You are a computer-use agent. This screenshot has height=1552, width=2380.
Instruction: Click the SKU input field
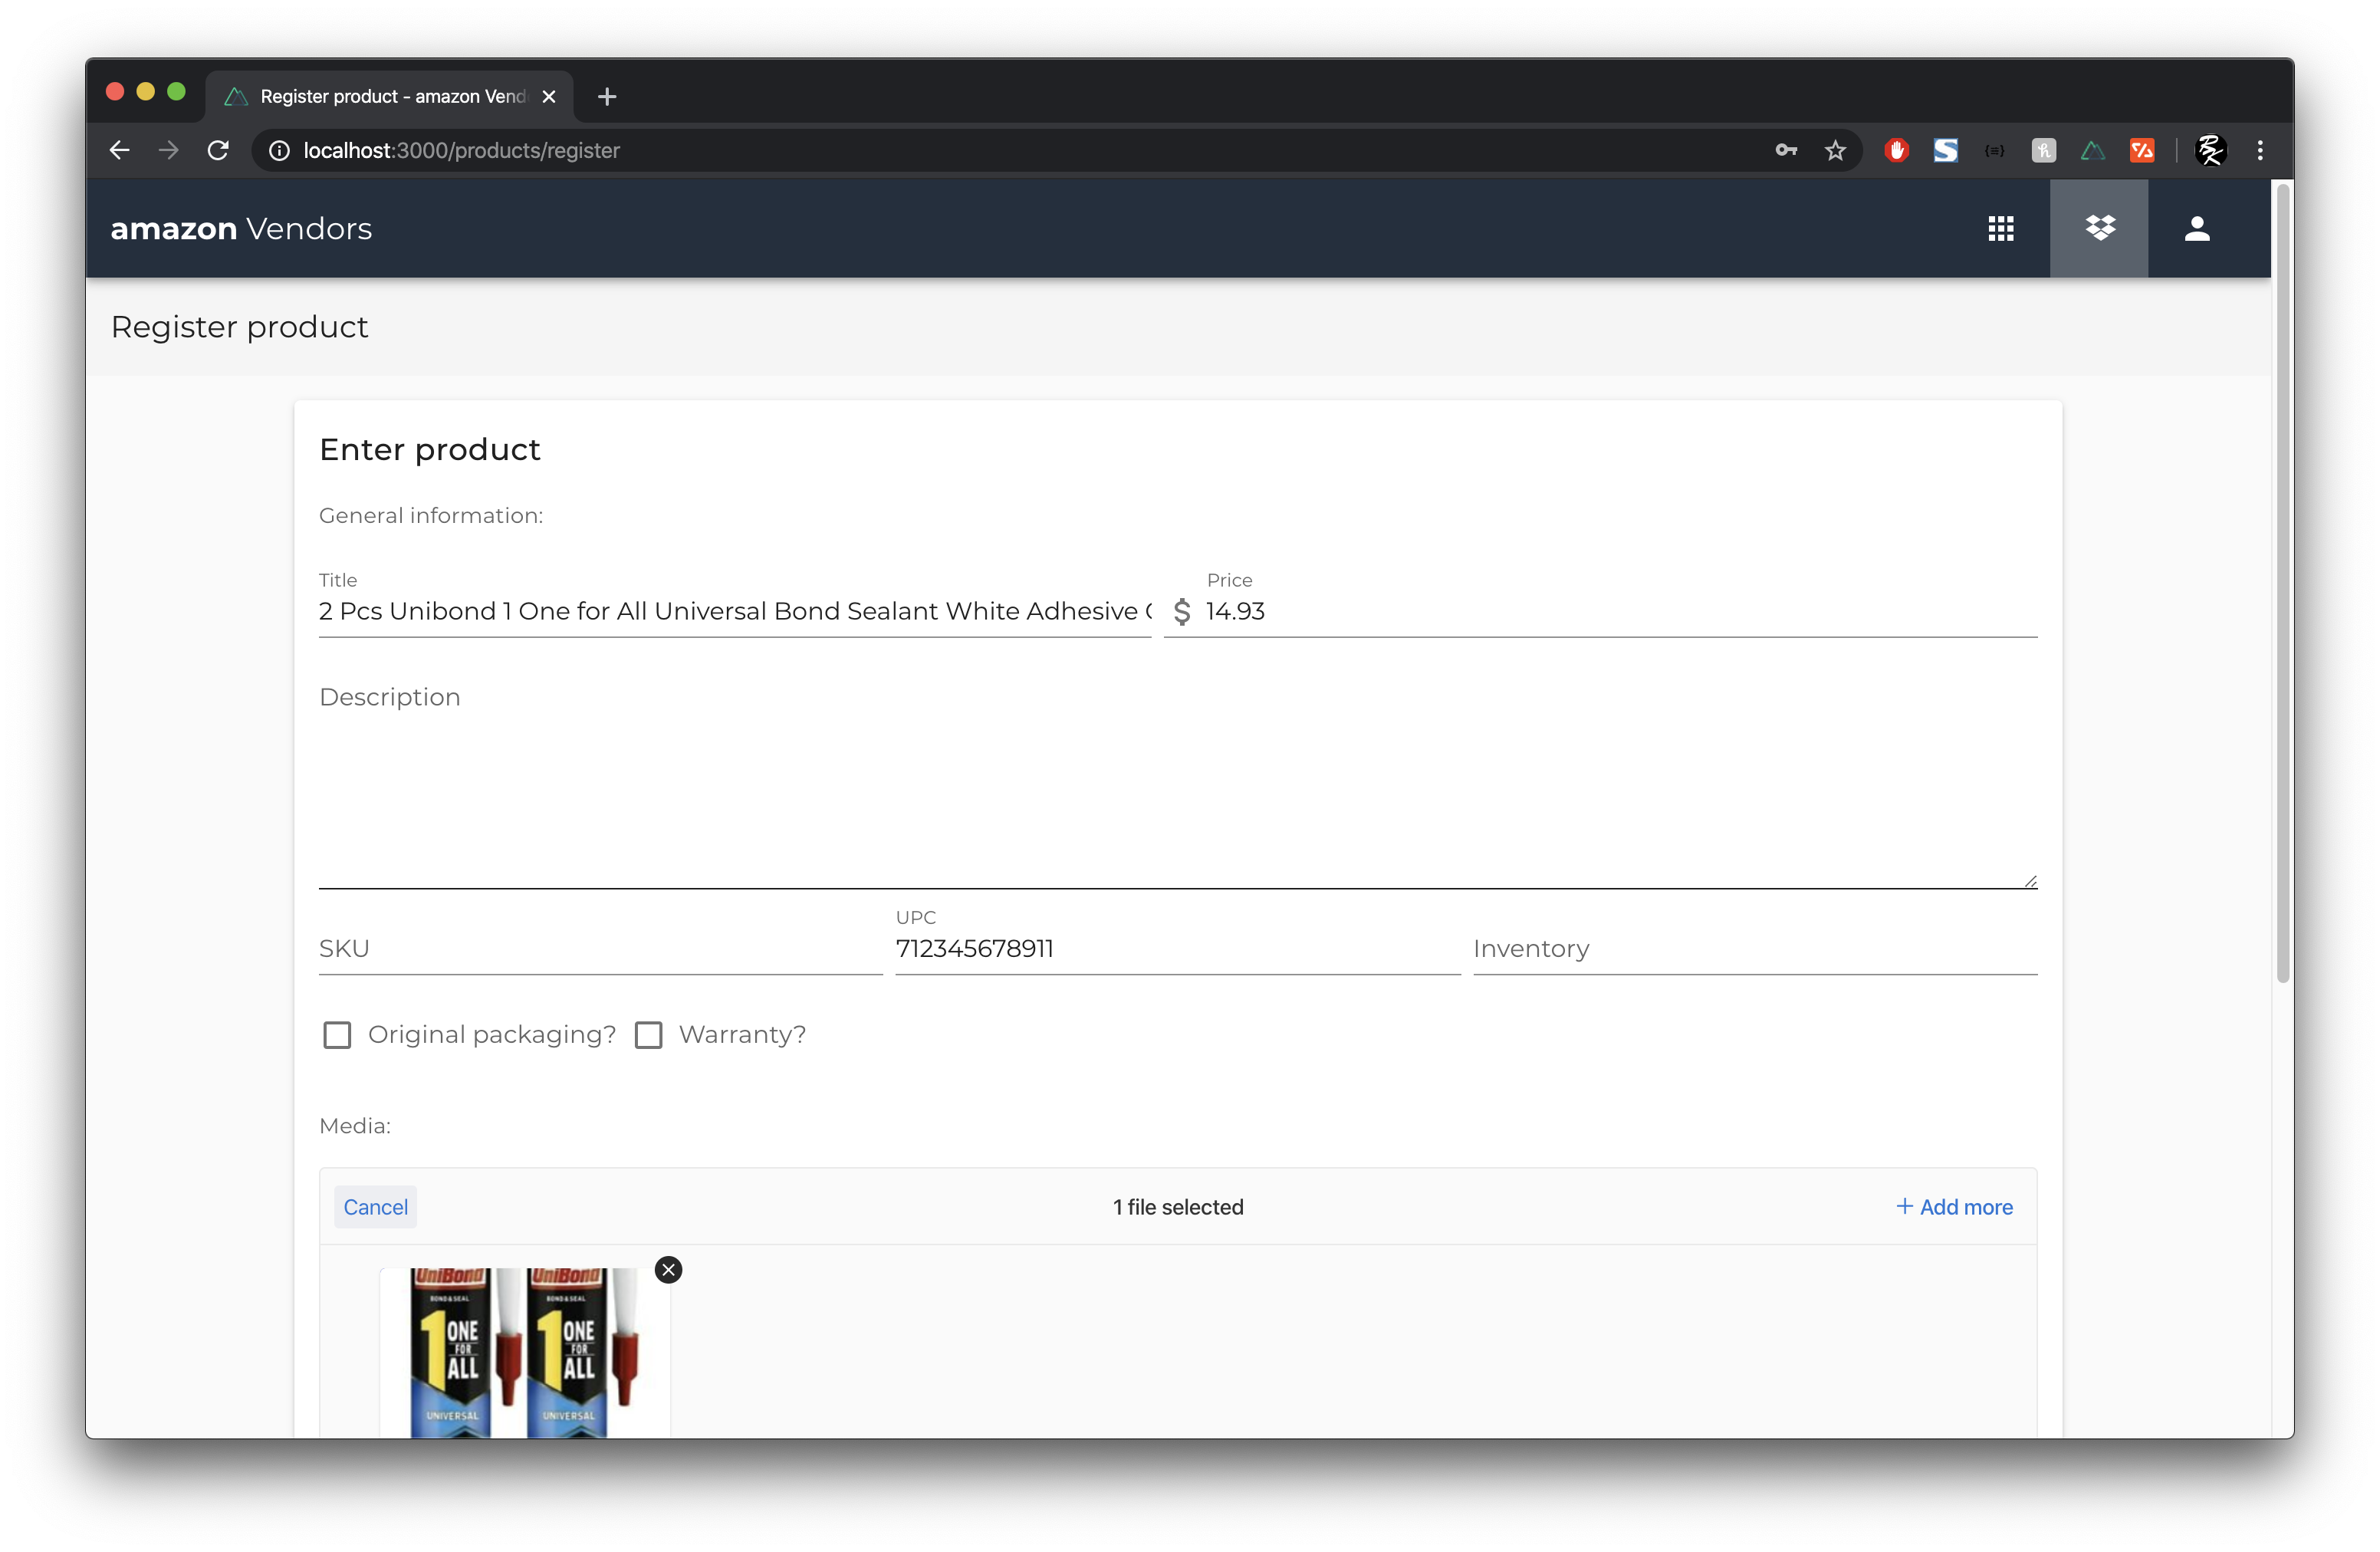point(600,949)
